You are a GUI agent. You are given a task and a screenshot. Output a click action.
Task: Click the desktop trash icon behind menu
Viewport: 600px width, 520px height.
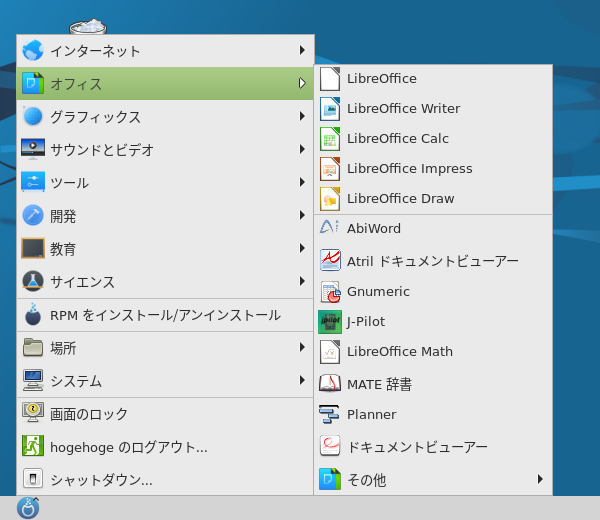(x=88, y=26)
